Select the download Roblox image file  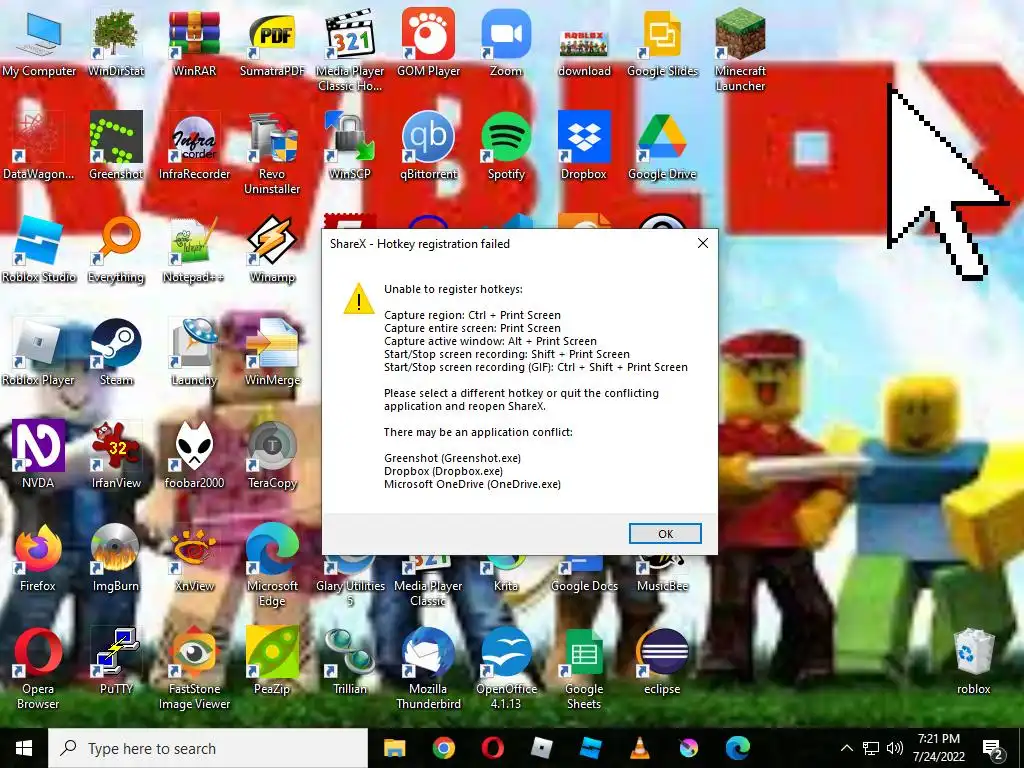584,52
